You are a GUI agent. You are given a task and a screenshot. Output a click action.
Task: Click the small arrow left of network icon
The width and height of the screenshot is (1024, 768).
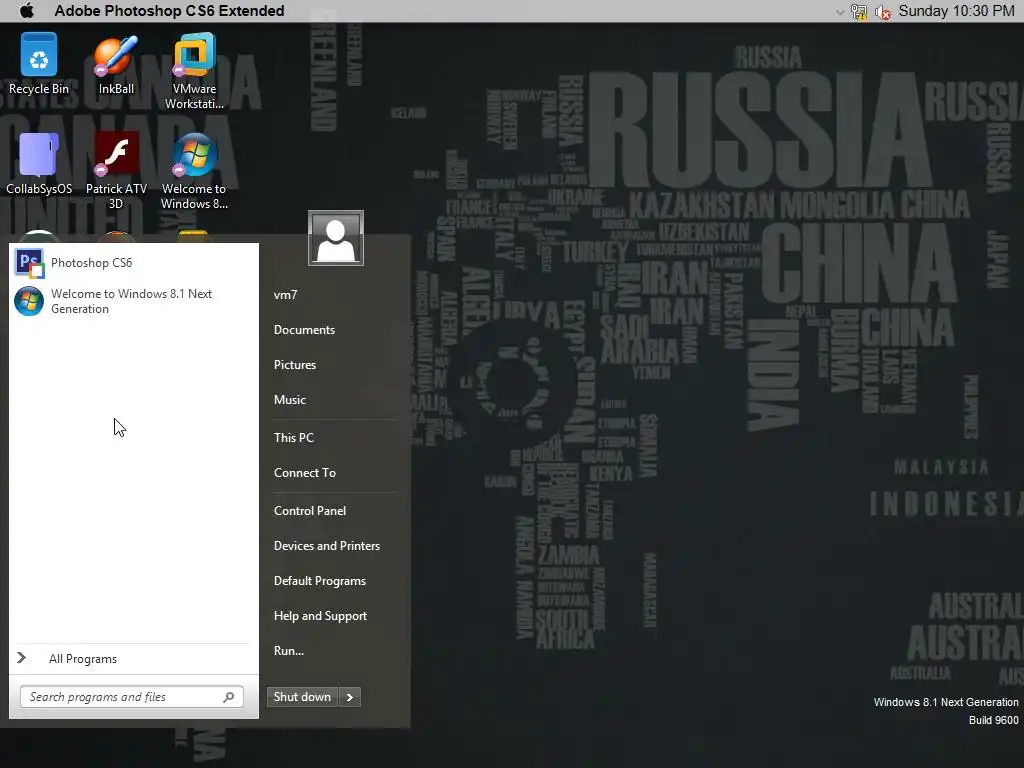(x=840, y=12)
